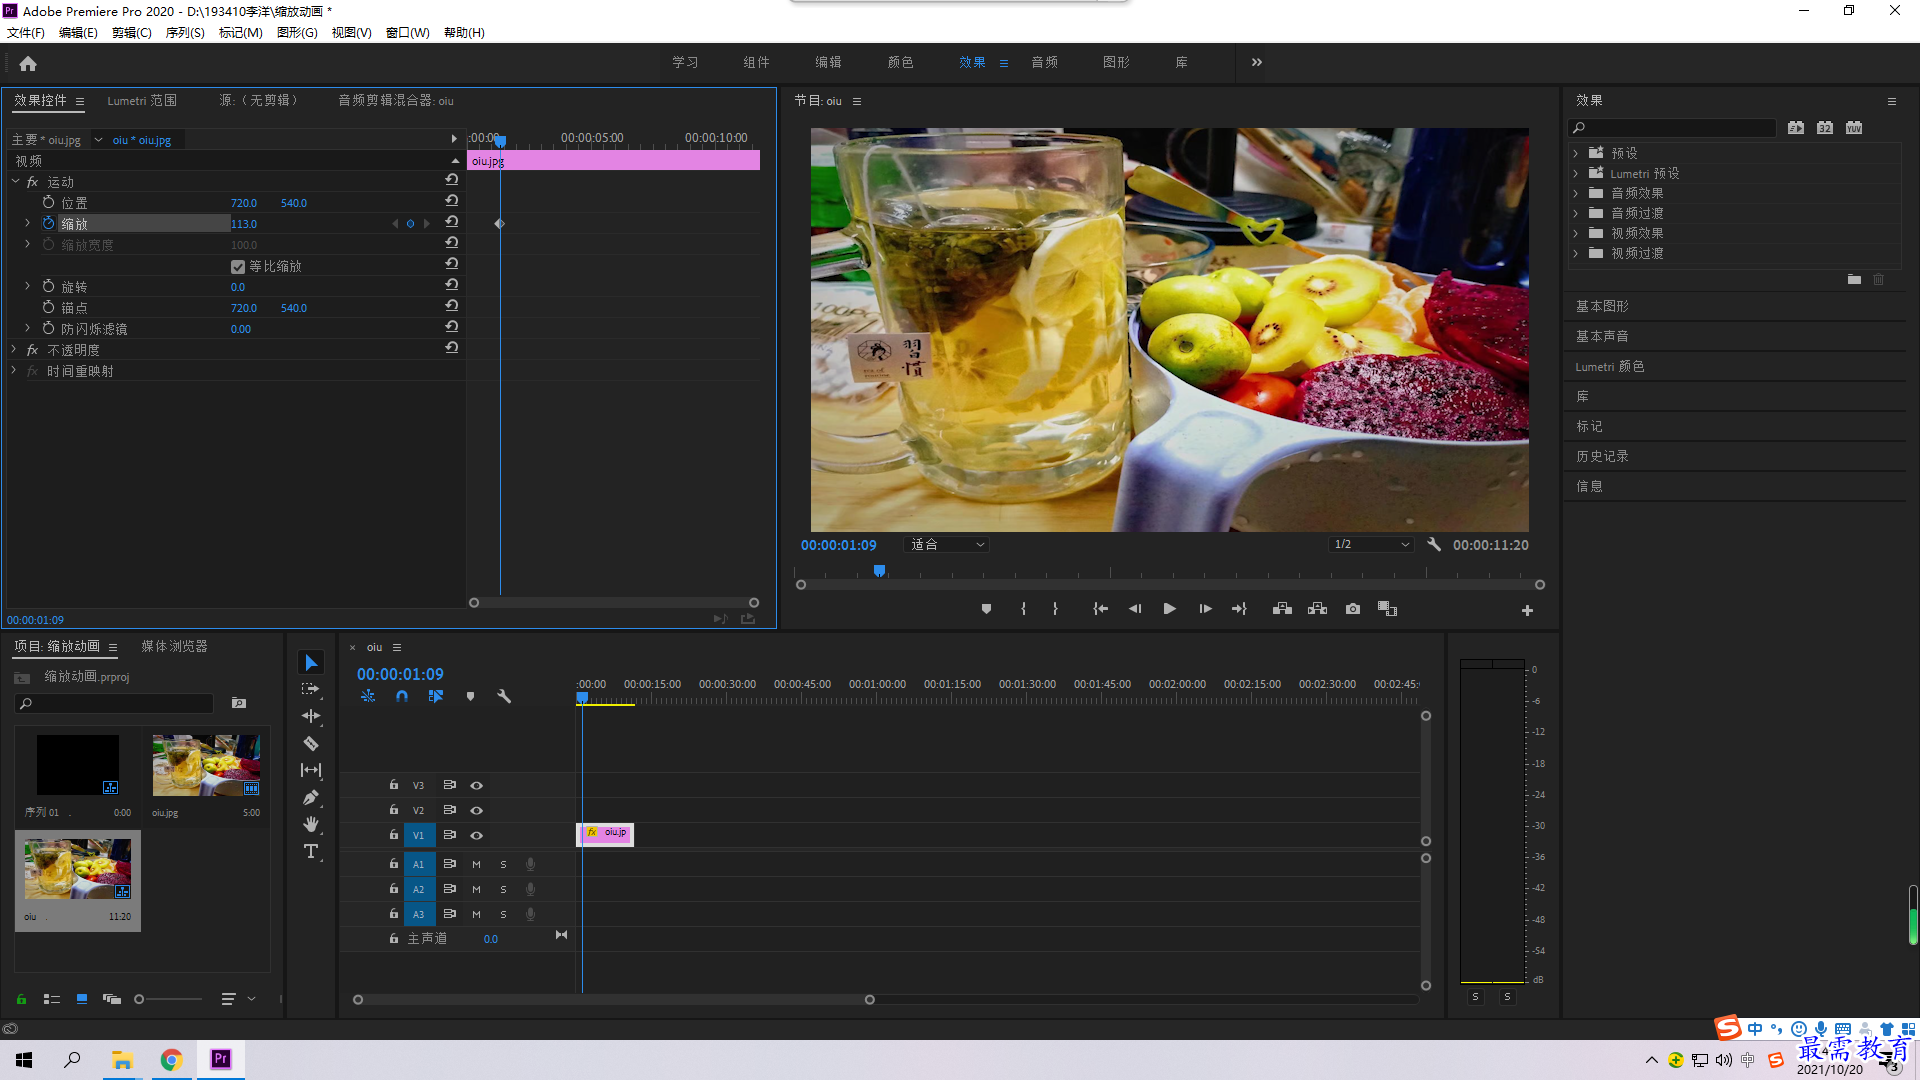Toggle snap in timeline
1920x1080 pixels.
[x=401, y=696]
